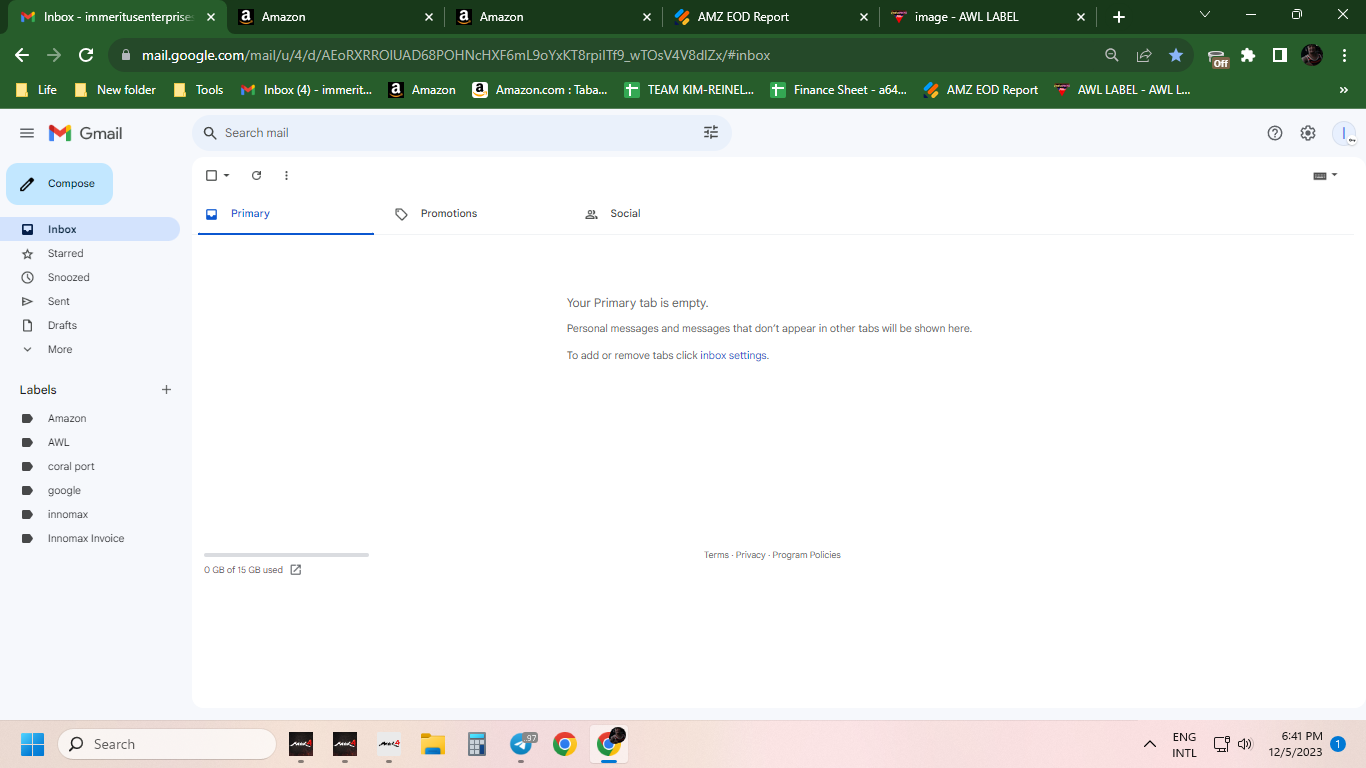The height and width of the screenshot is (768, 1366).
Task: Click the Chrome address bar URL
Action: pos(456,55)
